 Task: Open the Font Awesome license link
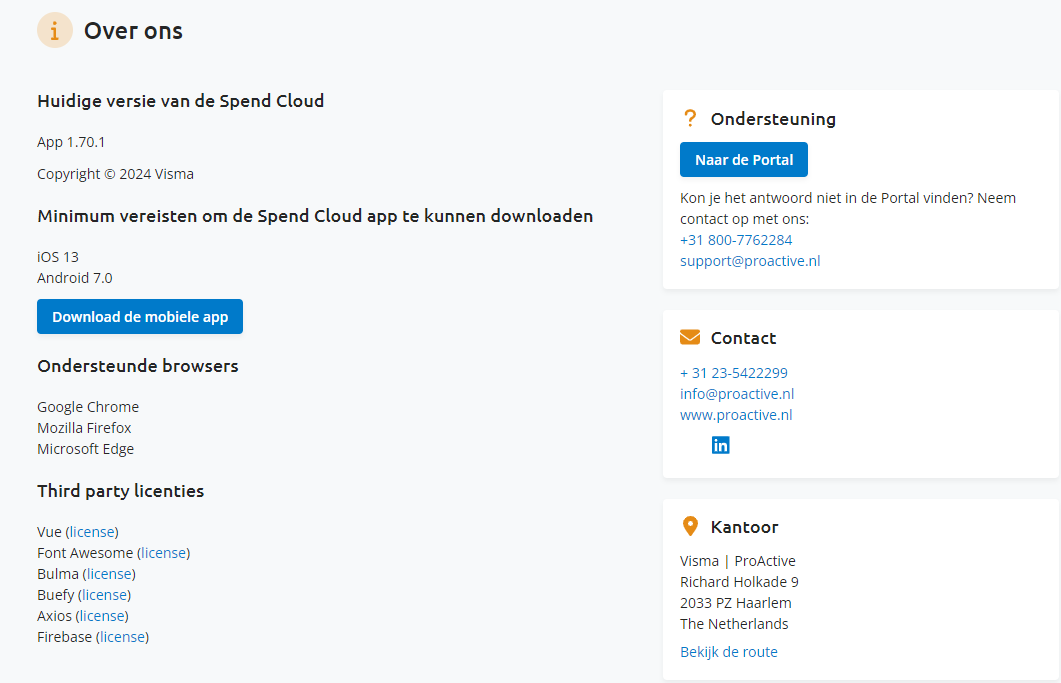point(163,553)
